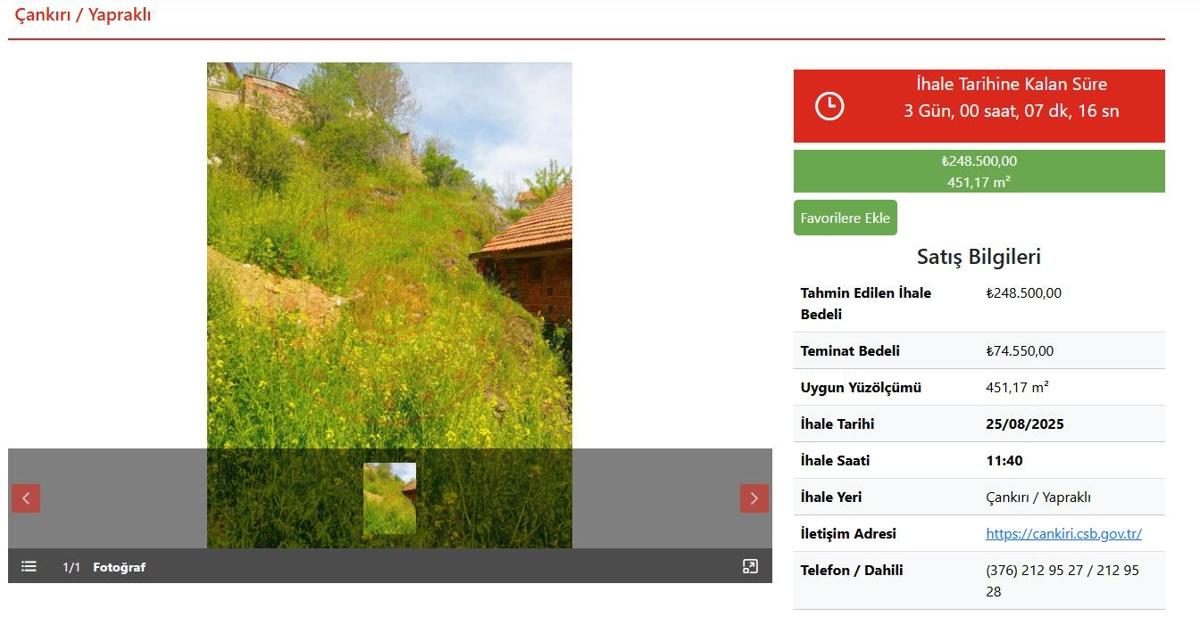The height and width of the screenshot is (625, 1200).
Task: Click the Teminat Bedeli ₺74.550,00 value
Action: point(1020,351)
